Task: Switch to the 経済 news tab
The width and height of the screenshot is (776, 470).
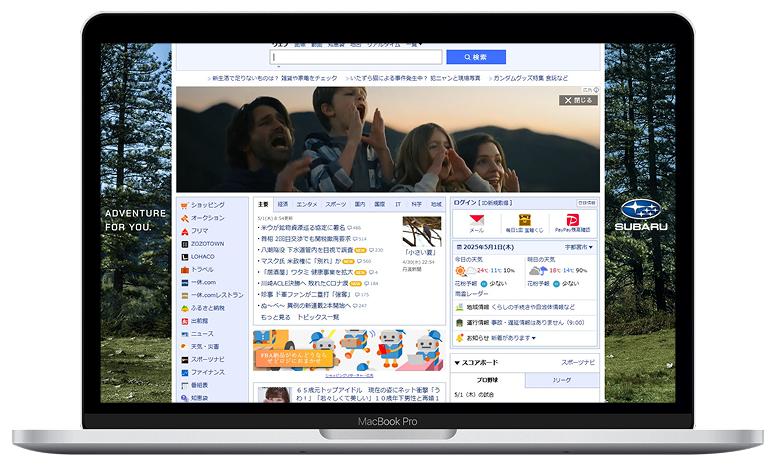Action: 283,203
